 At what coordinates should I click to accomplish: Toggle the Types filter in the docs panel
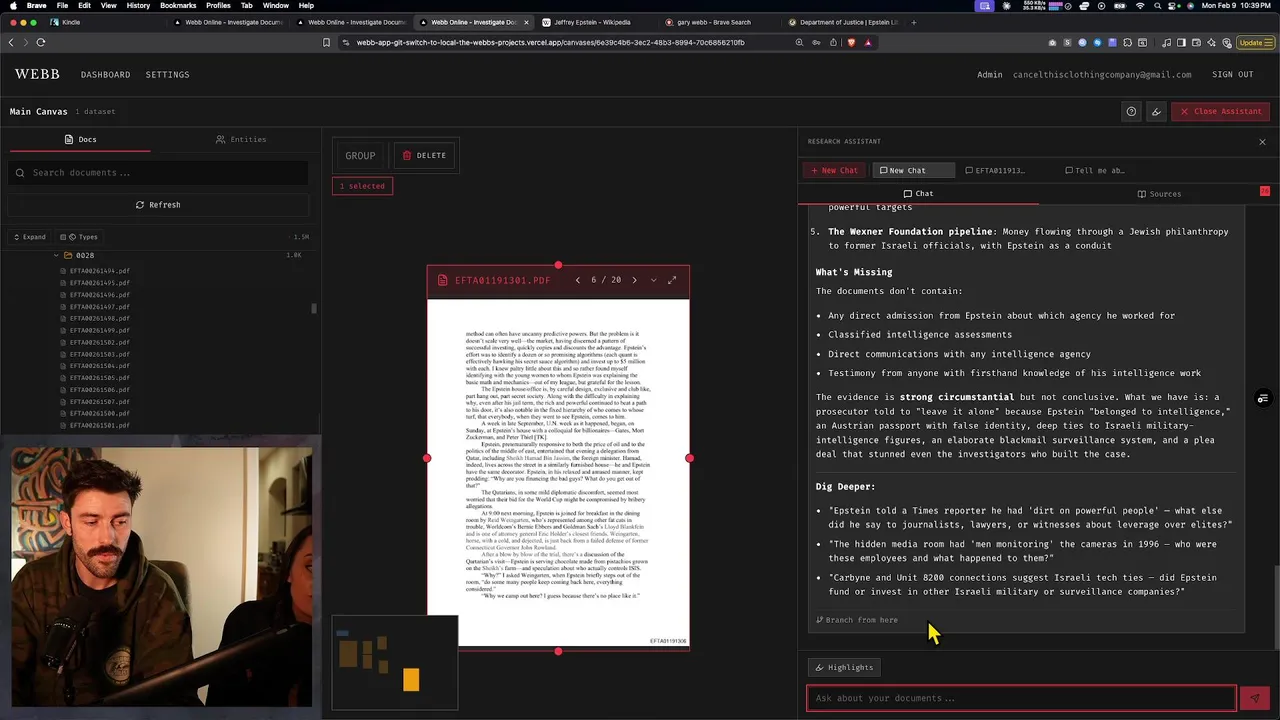point(79,237)
